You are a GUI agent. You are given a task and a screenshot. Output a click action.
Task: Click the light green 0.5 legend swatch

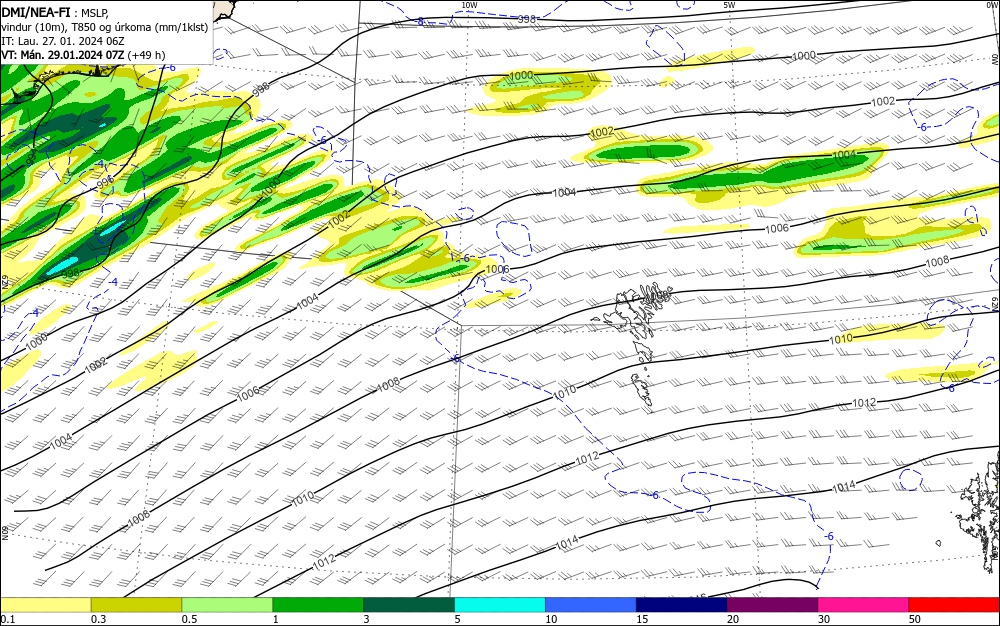pyautogui.click(x=227, y=605)
